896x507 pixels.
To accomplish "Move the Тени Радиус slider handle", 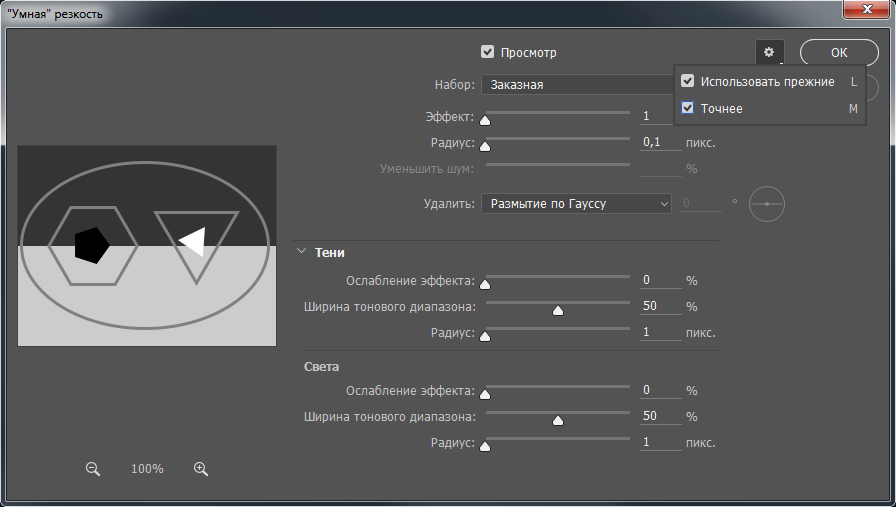I will (485, 337).
